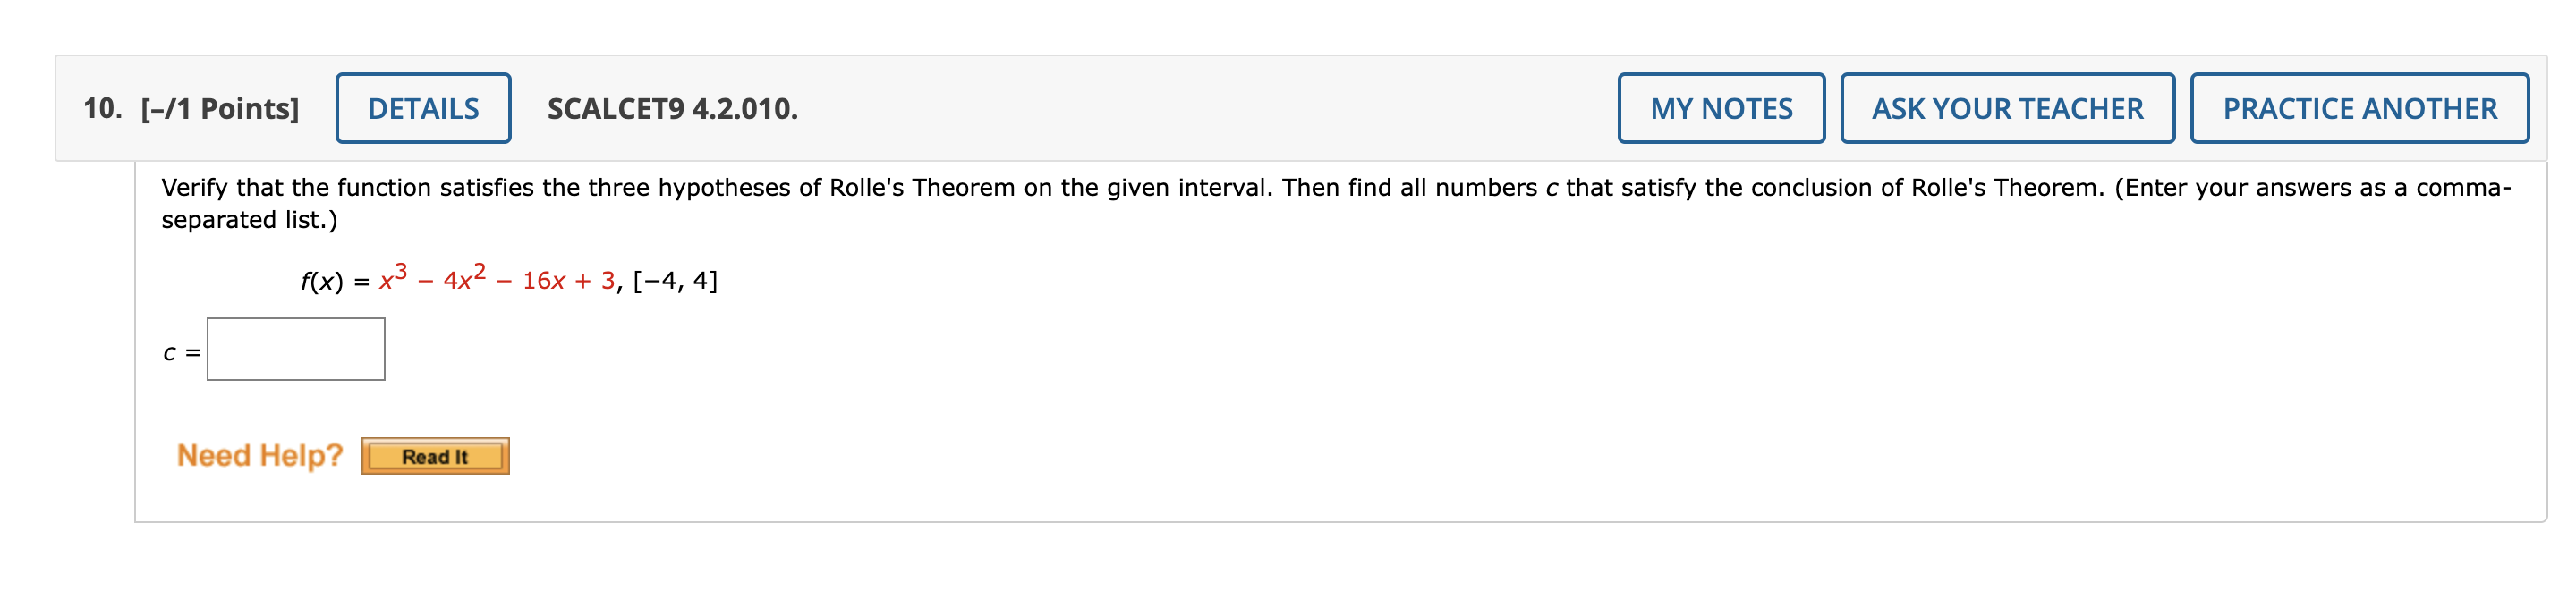The width and height of the screenshot is (2576, 599).
Task: Click question number 10
Action: pyautogui.click(x=100, y=106)
